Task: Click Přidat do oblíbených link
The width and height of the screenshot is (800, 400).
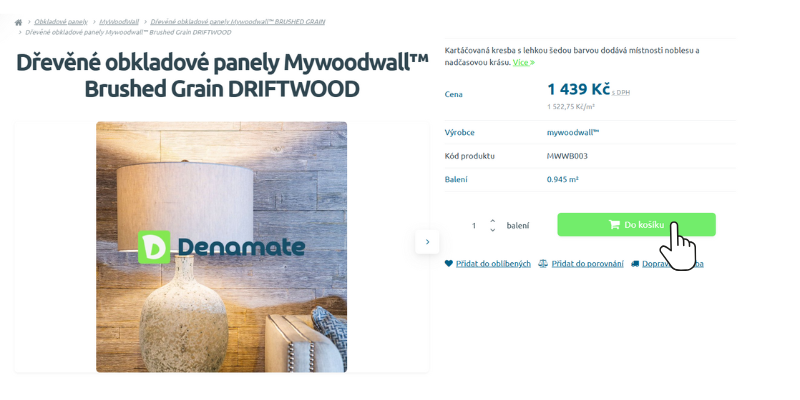Action: 493,264
